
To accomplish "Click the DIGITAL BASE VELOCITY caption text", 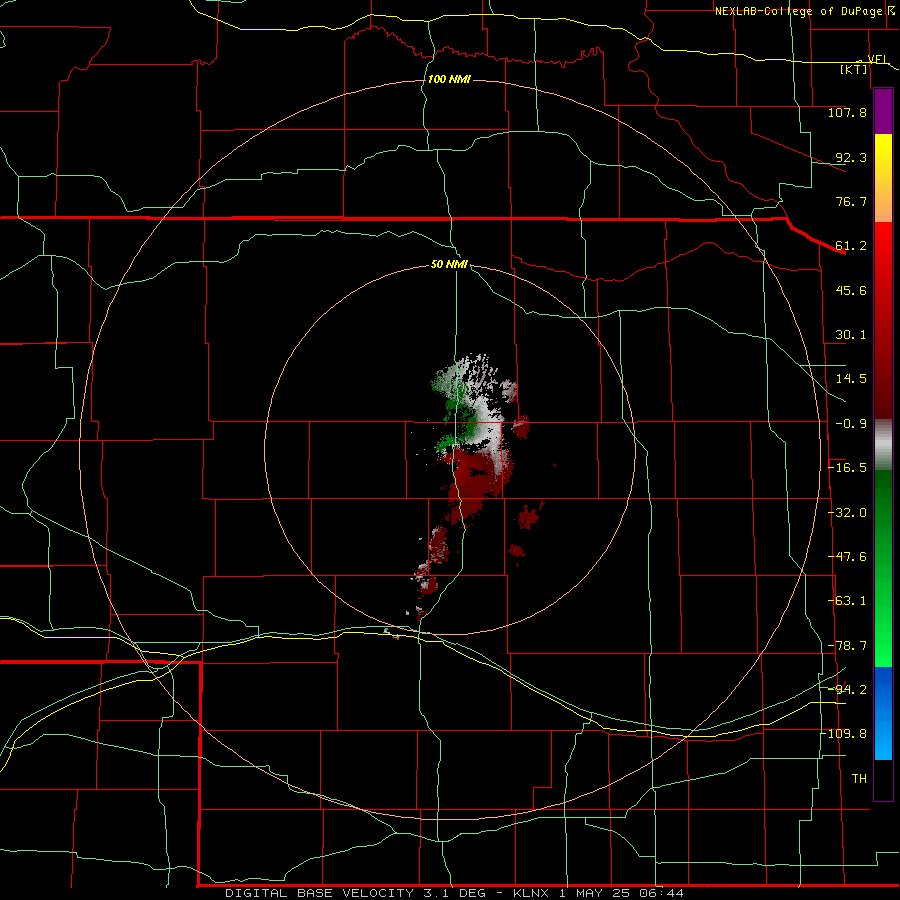I will click(319, 893).
